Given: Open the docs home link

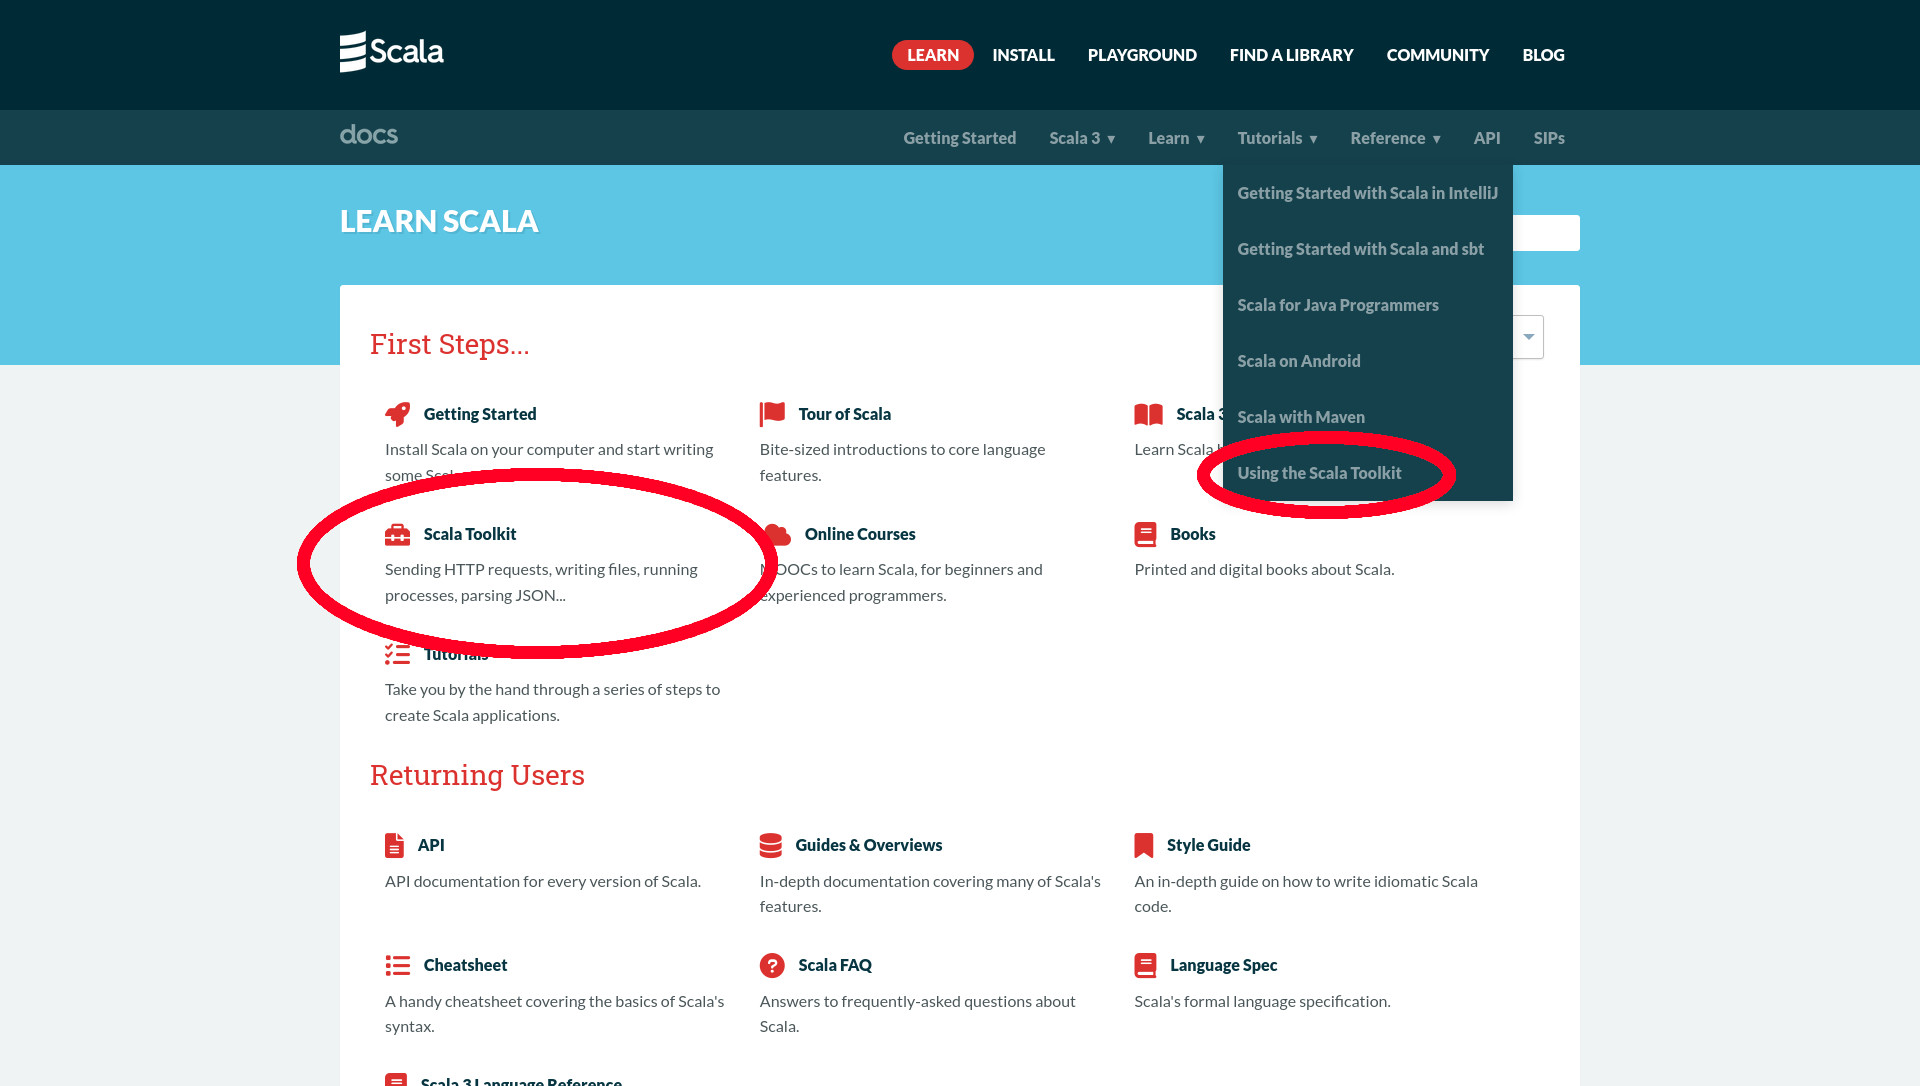Looking at the screenshot, I should point(368,135).
